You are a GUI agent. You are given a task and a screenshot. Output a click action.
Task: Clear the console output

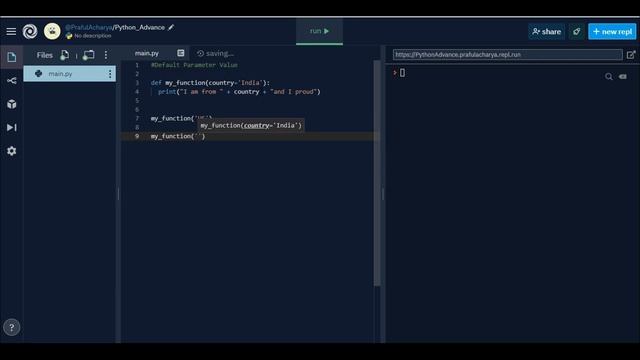click(x=622, y=77)
